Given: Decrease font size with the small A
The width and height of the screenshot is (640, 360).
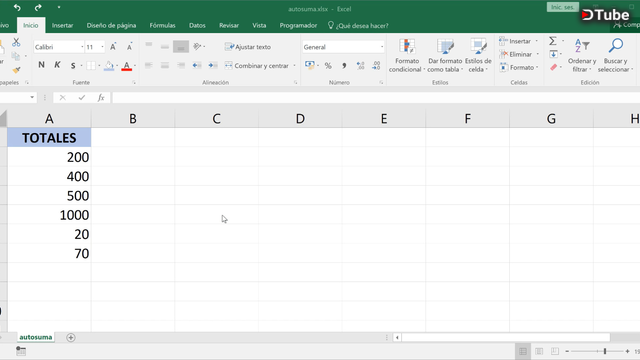Looking at the screenshot, I should click(x=129, y=47).
